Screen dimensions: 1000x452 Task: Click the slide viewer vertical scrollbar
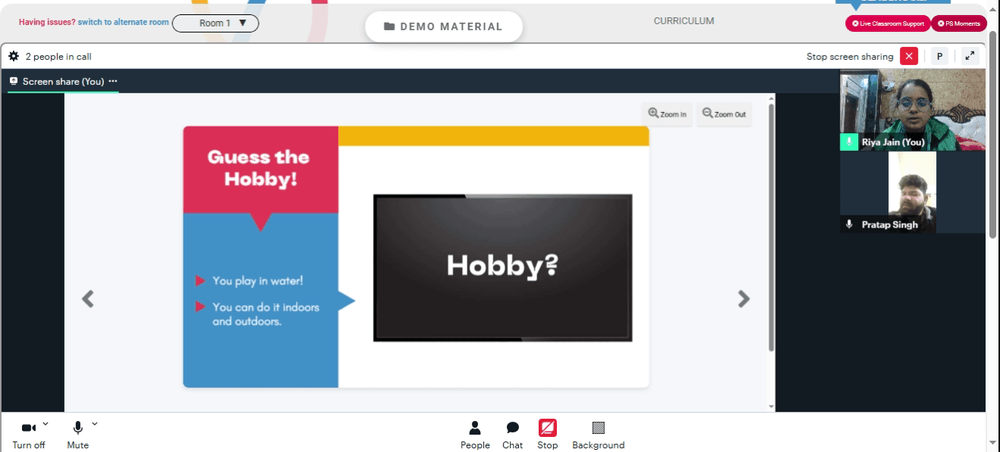tap(770, 226)
